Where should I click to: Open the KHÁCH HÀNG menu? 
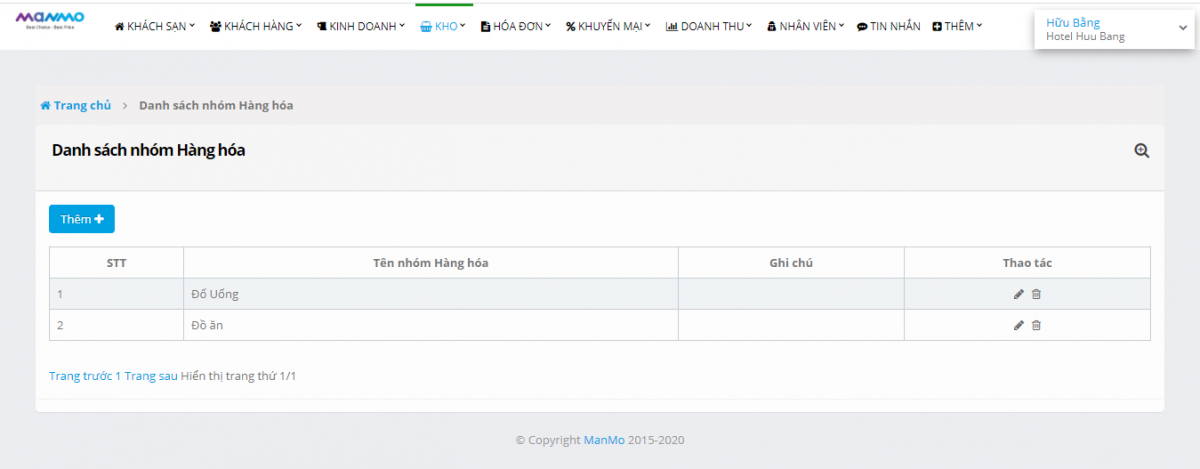coord(256,27)
